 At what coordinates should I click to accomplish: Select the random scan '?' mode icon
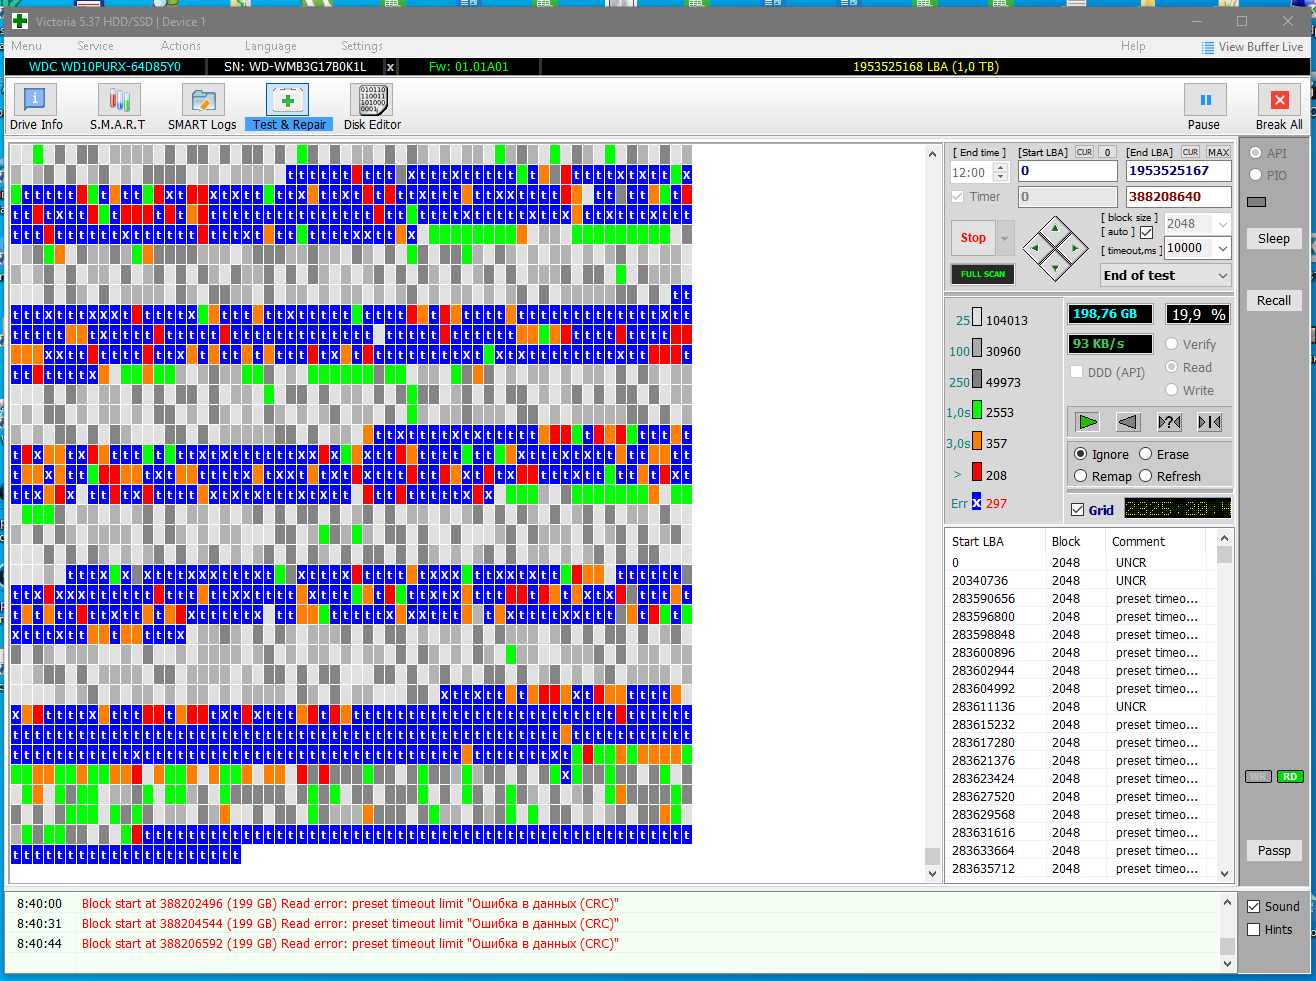click(x=1169, y=422)
